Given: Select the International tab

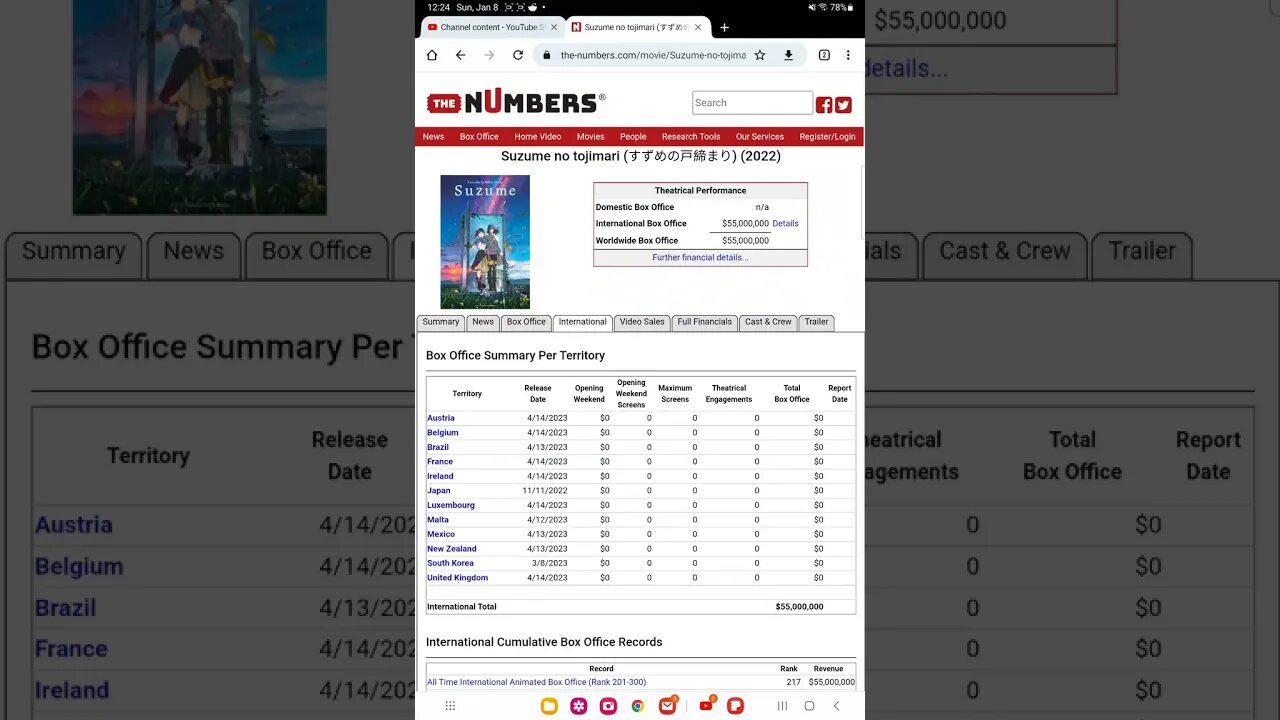Looking at the screenshot, I should [582, 322].
